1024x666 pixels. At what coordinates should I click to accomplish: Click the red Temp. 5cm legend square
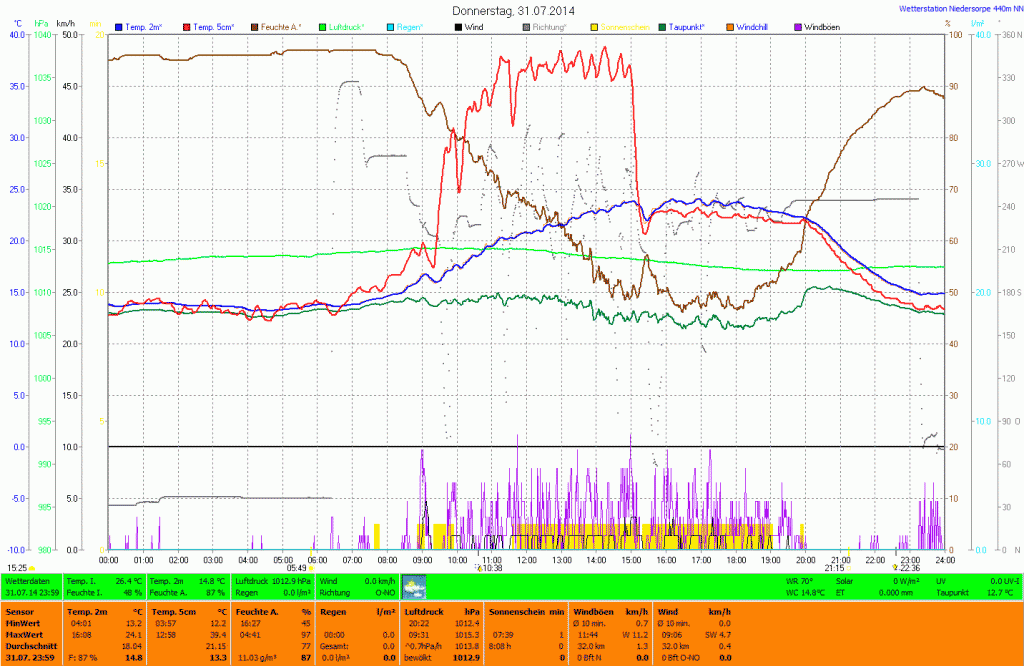tap(186, 26)
